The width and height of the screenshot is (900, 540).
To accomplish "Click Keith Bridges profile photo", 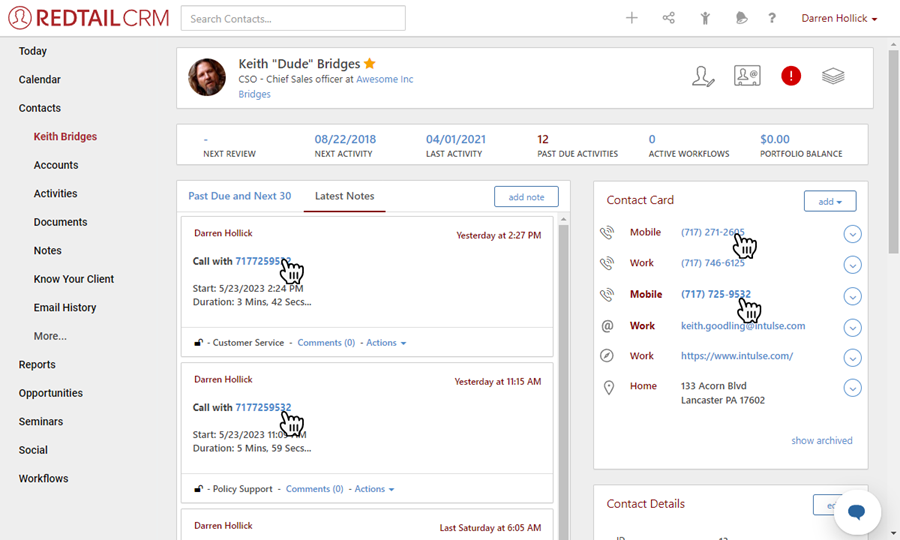I will coord(207,77).
